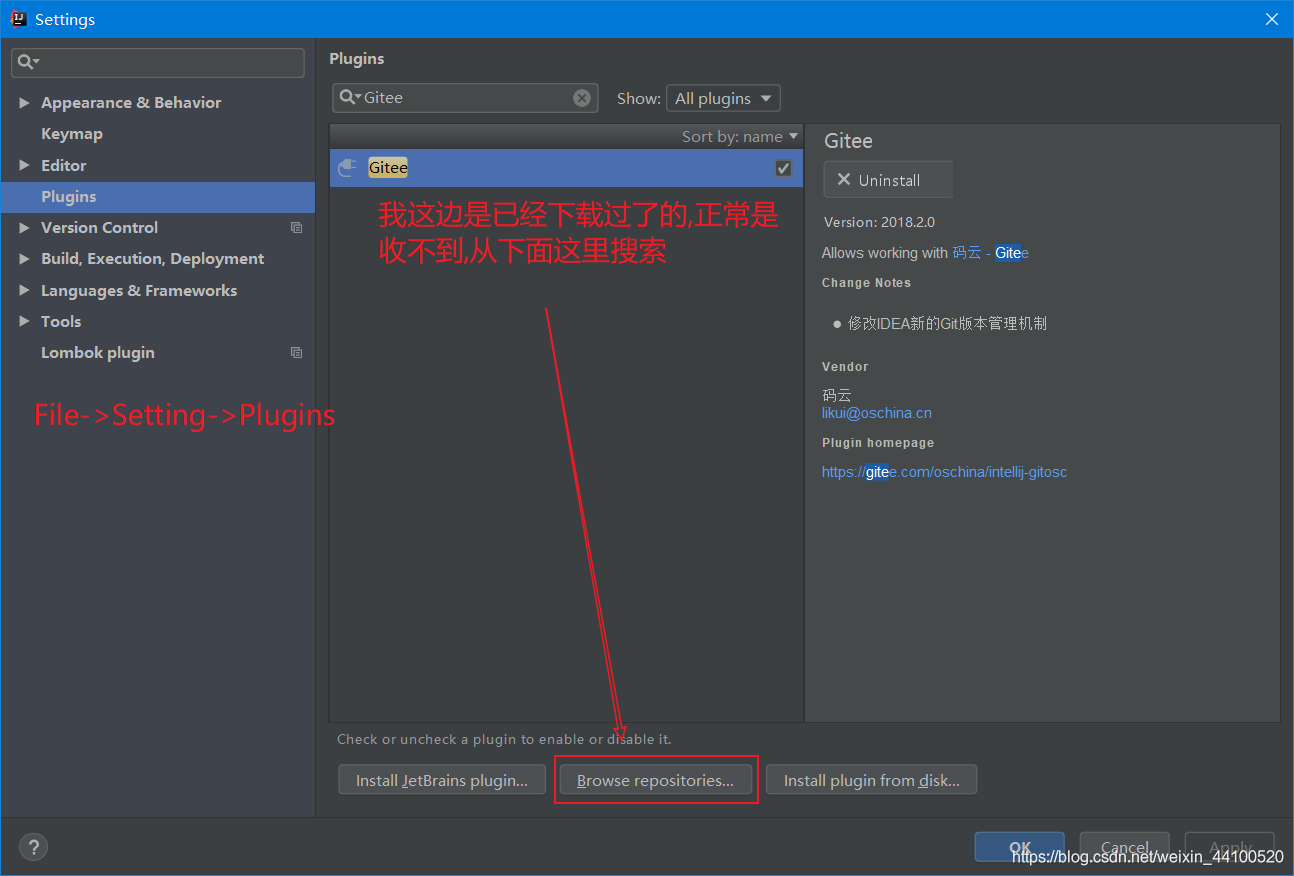Click Install JetBrains plugin button

coord(442,780)
